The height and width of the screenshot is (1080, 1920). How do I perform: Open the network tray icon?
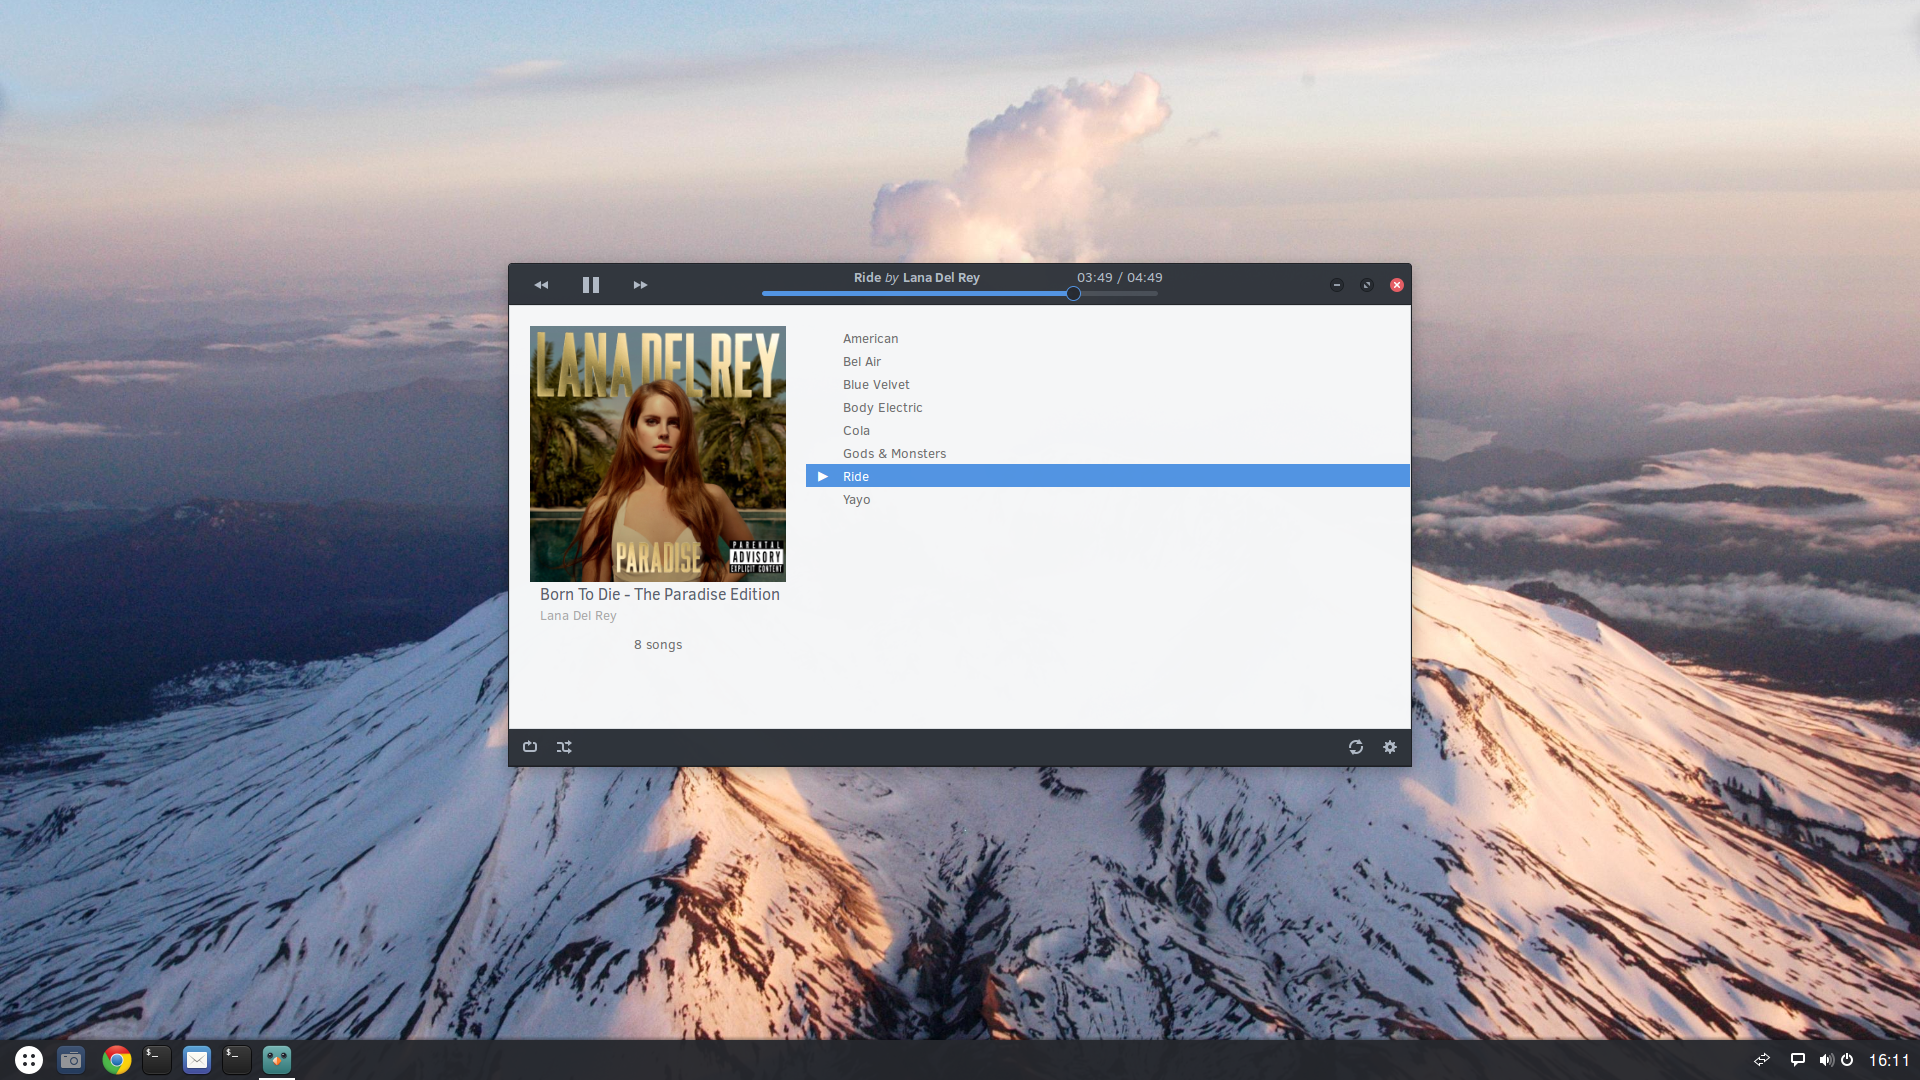pos(1762,1060)
